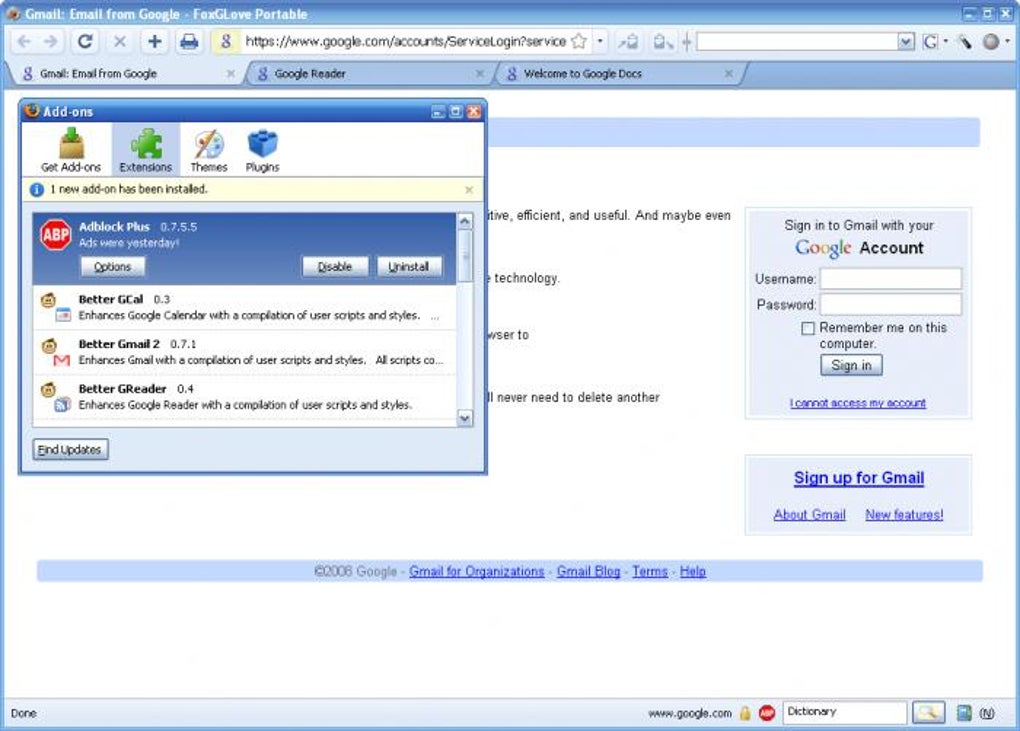Print the page using the printer icon
Image resolution: width=1020 pixels, height=731 pixels.
pyautogui.click(x=189, y=42)
